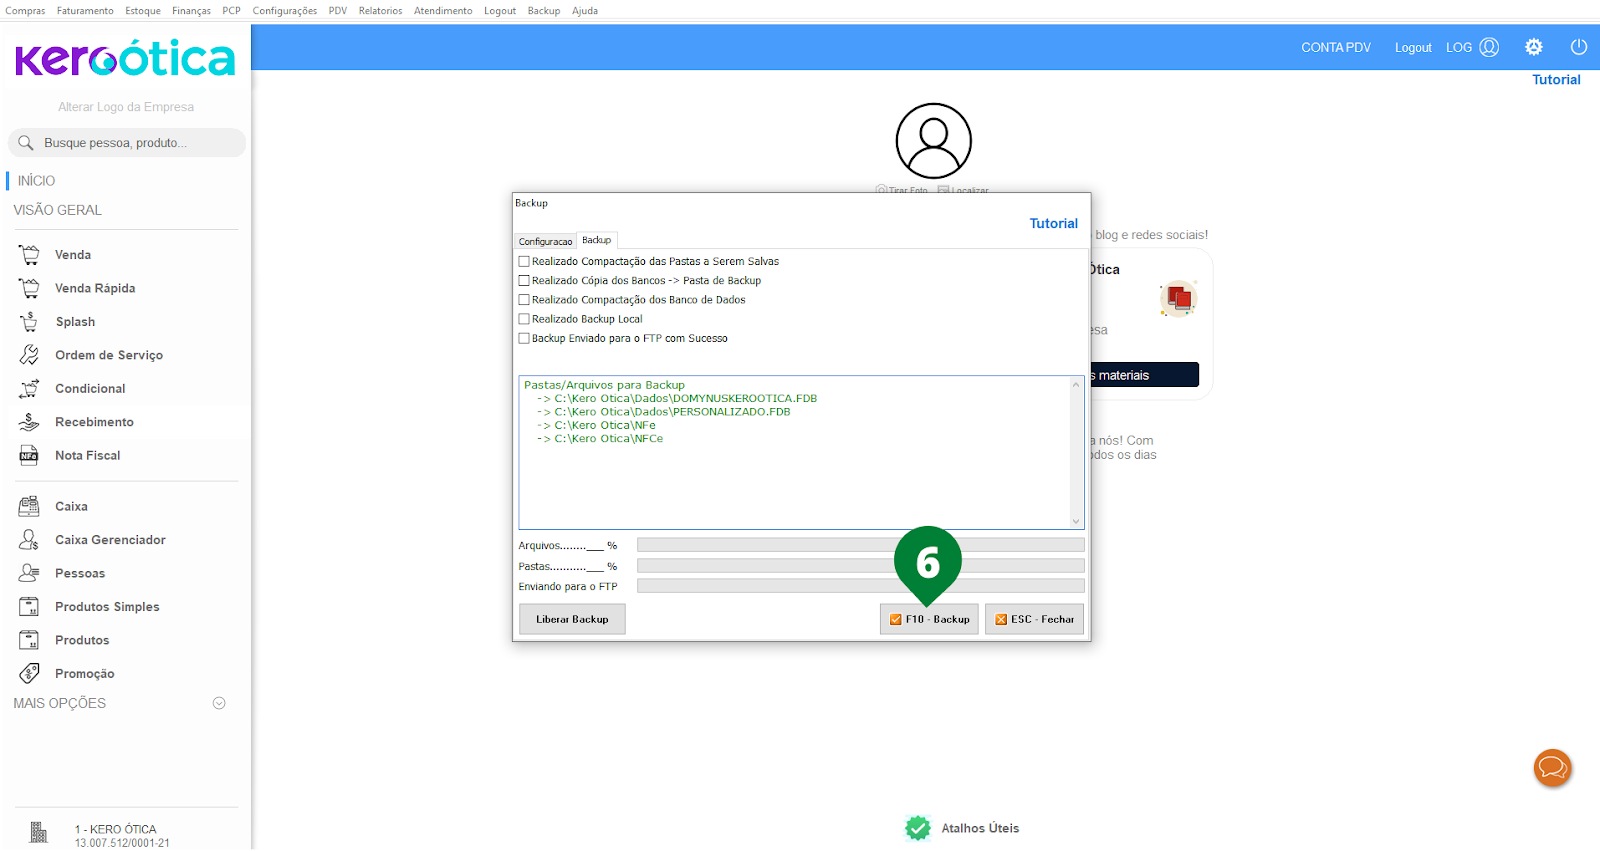This screenshot has height=851, width=1600.
Task: Open the Produtos box icon
Action: click(29, 640)
